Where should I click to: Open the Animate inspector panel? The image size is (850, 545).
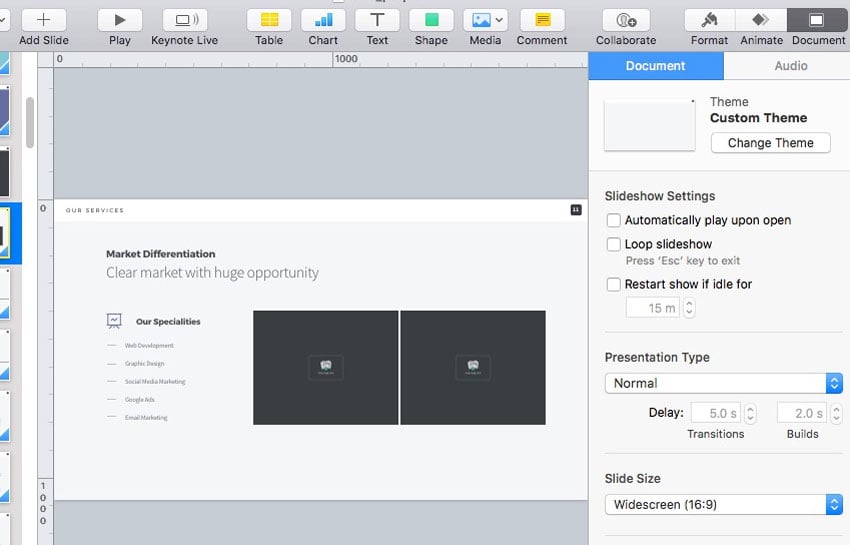pyautogui.click(x=761, y=20)
